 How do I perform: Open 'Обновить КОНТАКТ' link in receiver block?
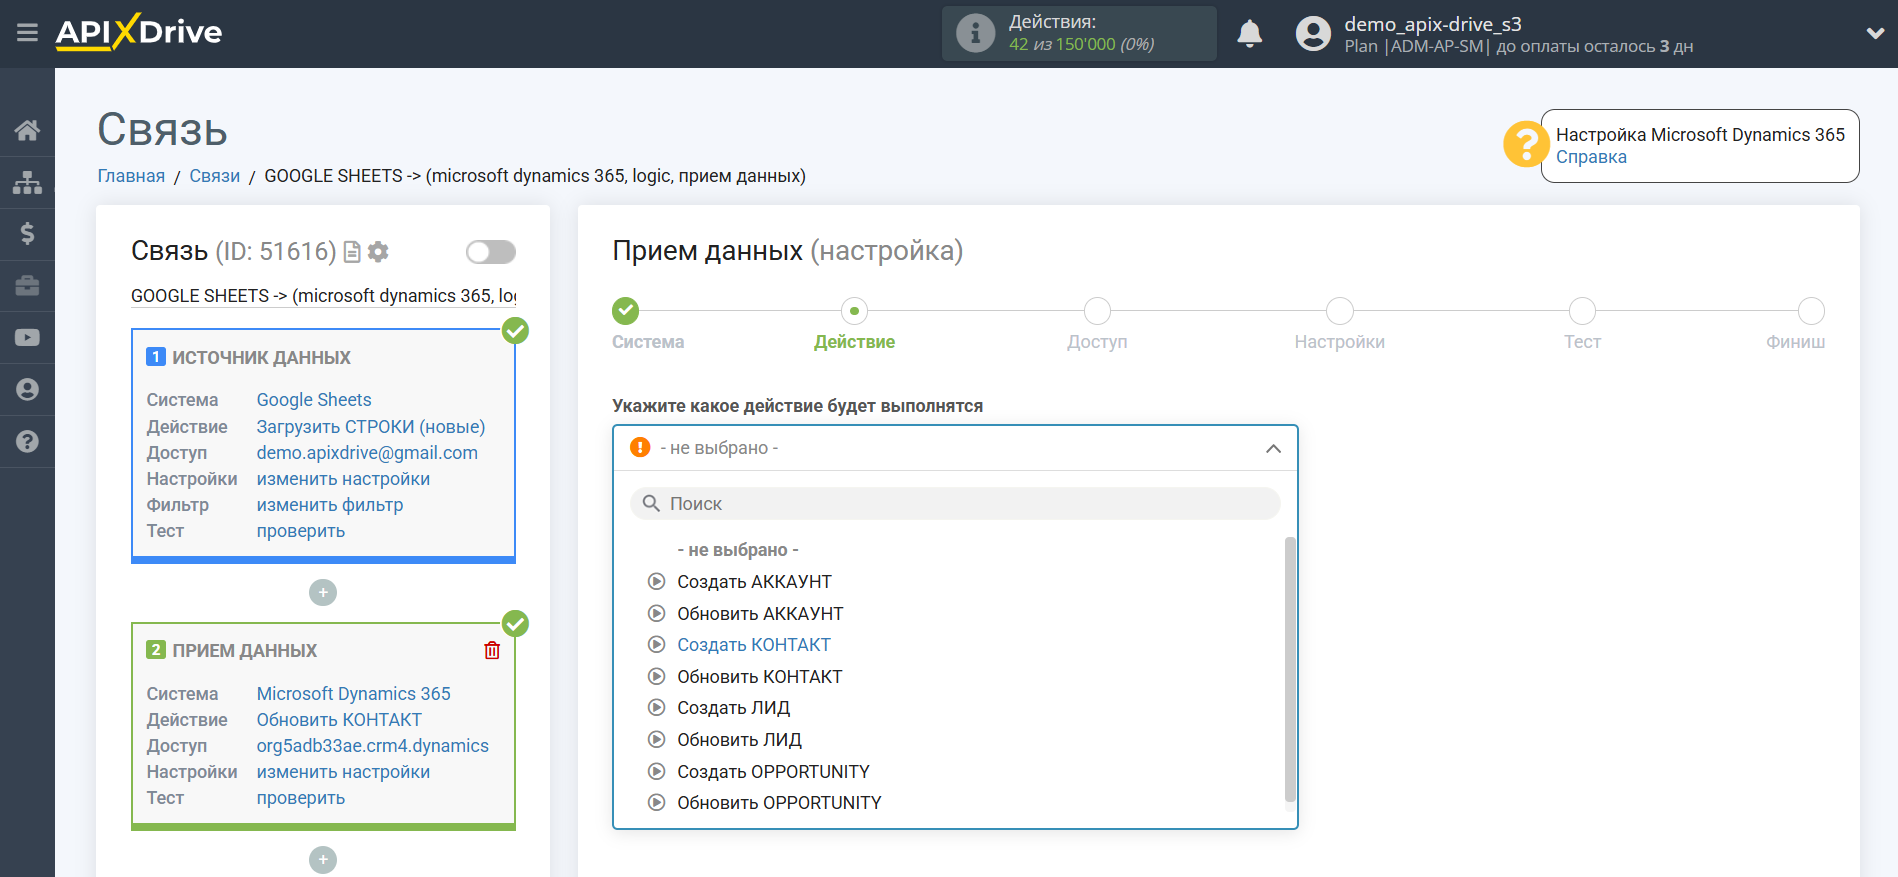click(339, 720)
